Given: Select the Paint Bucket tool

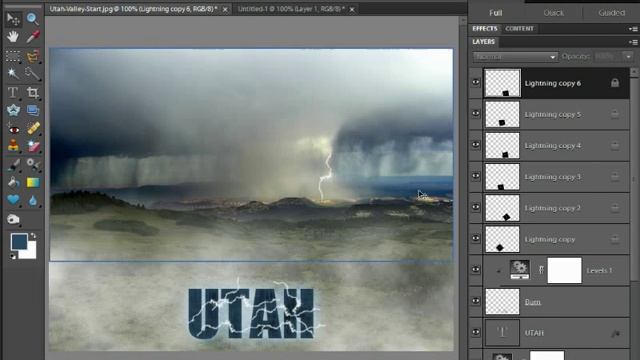Looking at the screenshot, I should (x=13, y=182).
